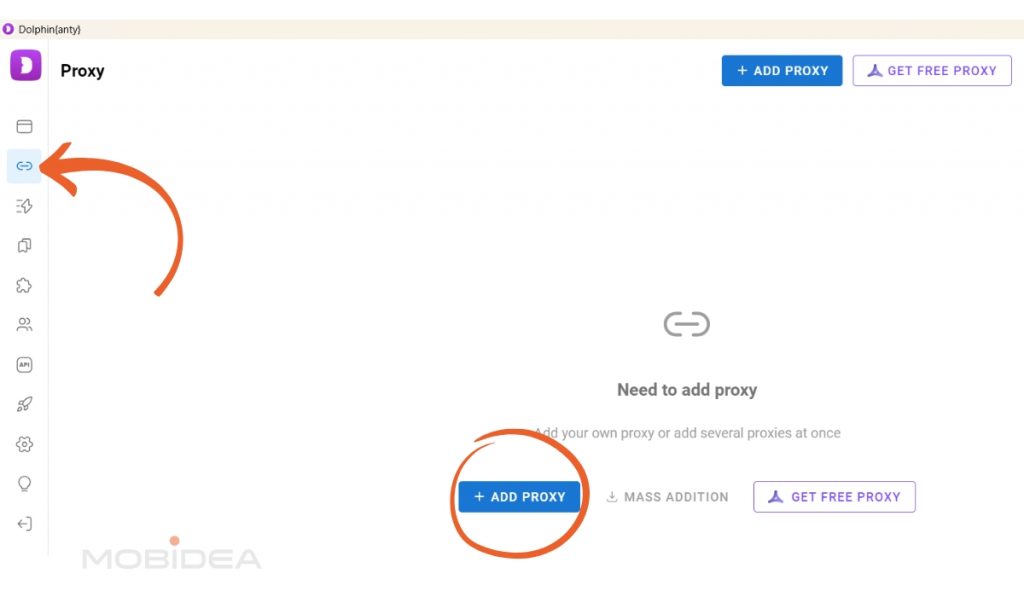Open the Bookmarks/Tabs section in sidebar
The image size is (1024, 597).
pyautogui.click(x=23, y=245)
